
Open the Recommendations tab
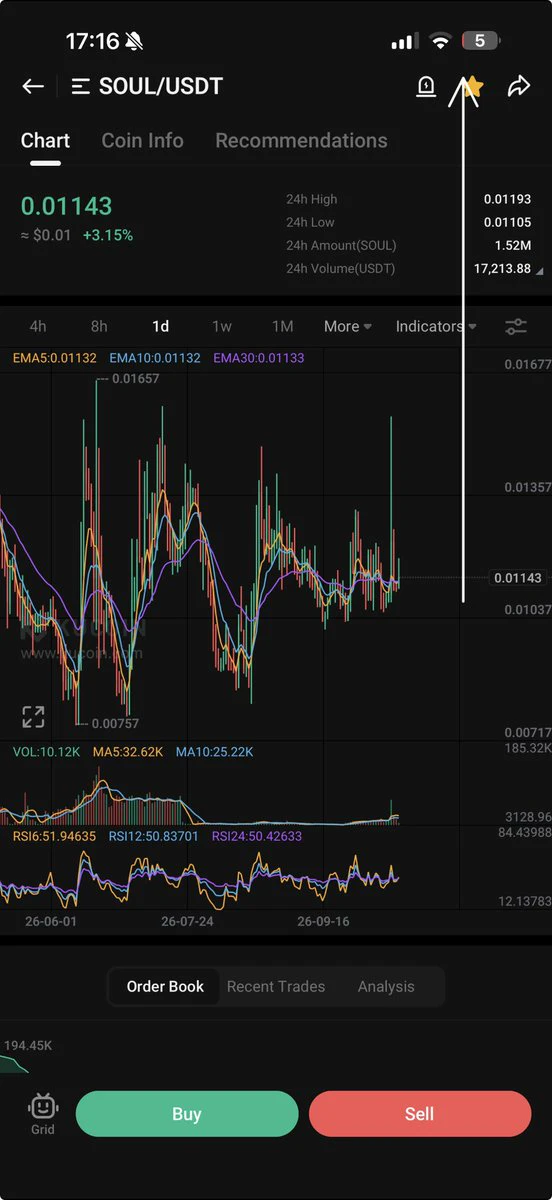[x=301, y=141]
